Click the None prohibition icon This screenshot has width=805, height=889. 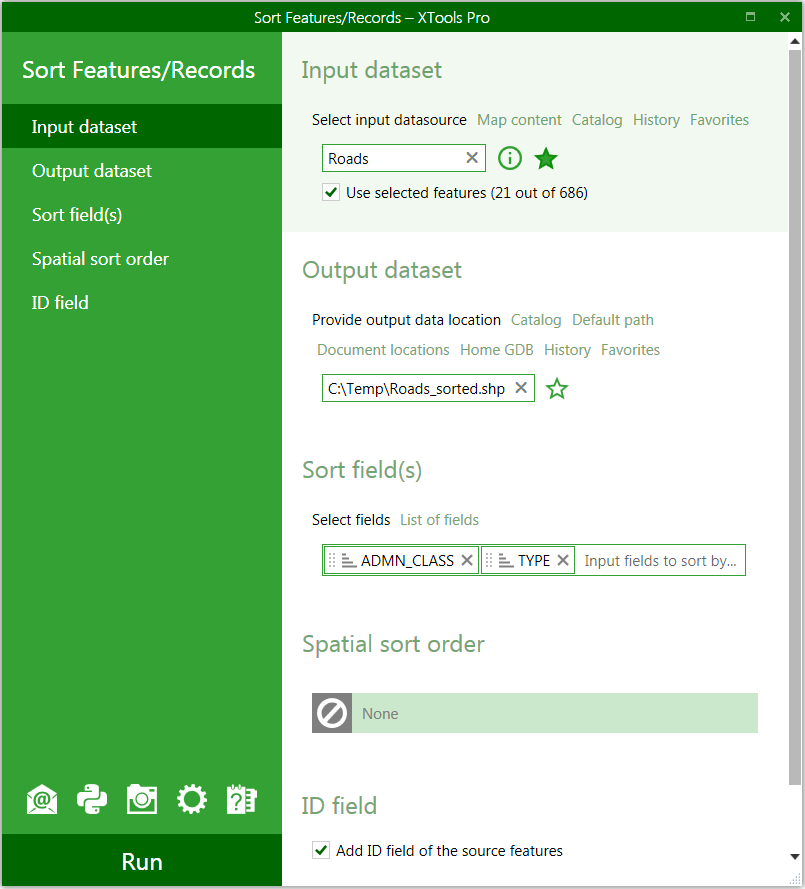332,713
